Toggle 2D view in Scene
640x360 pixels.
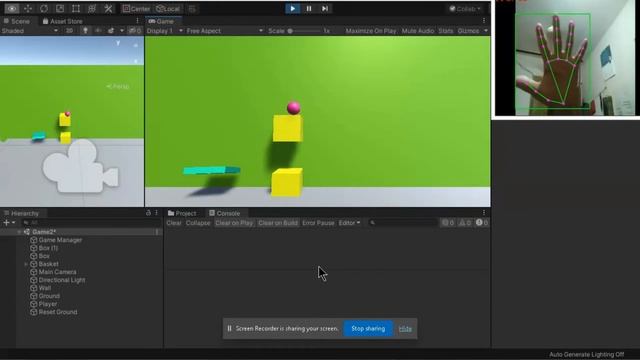69,31
